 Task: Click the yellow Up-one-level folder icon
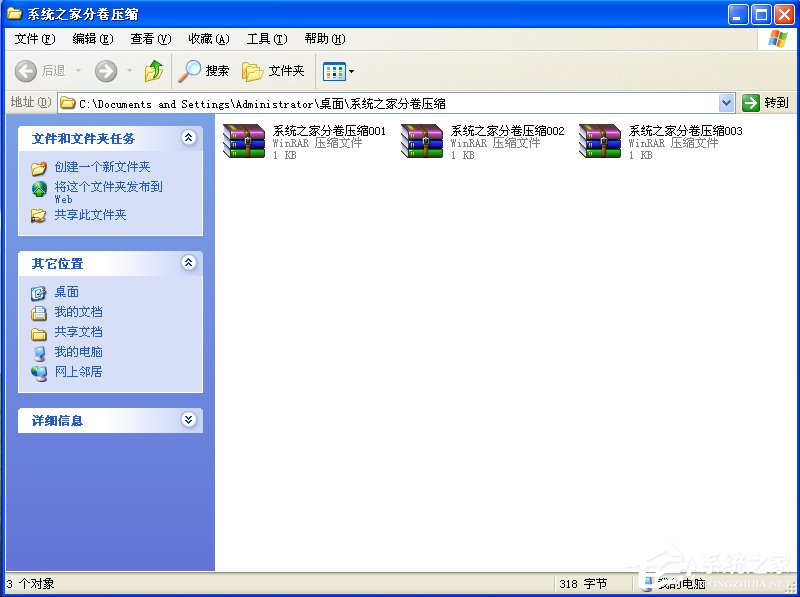coord(155,71)
